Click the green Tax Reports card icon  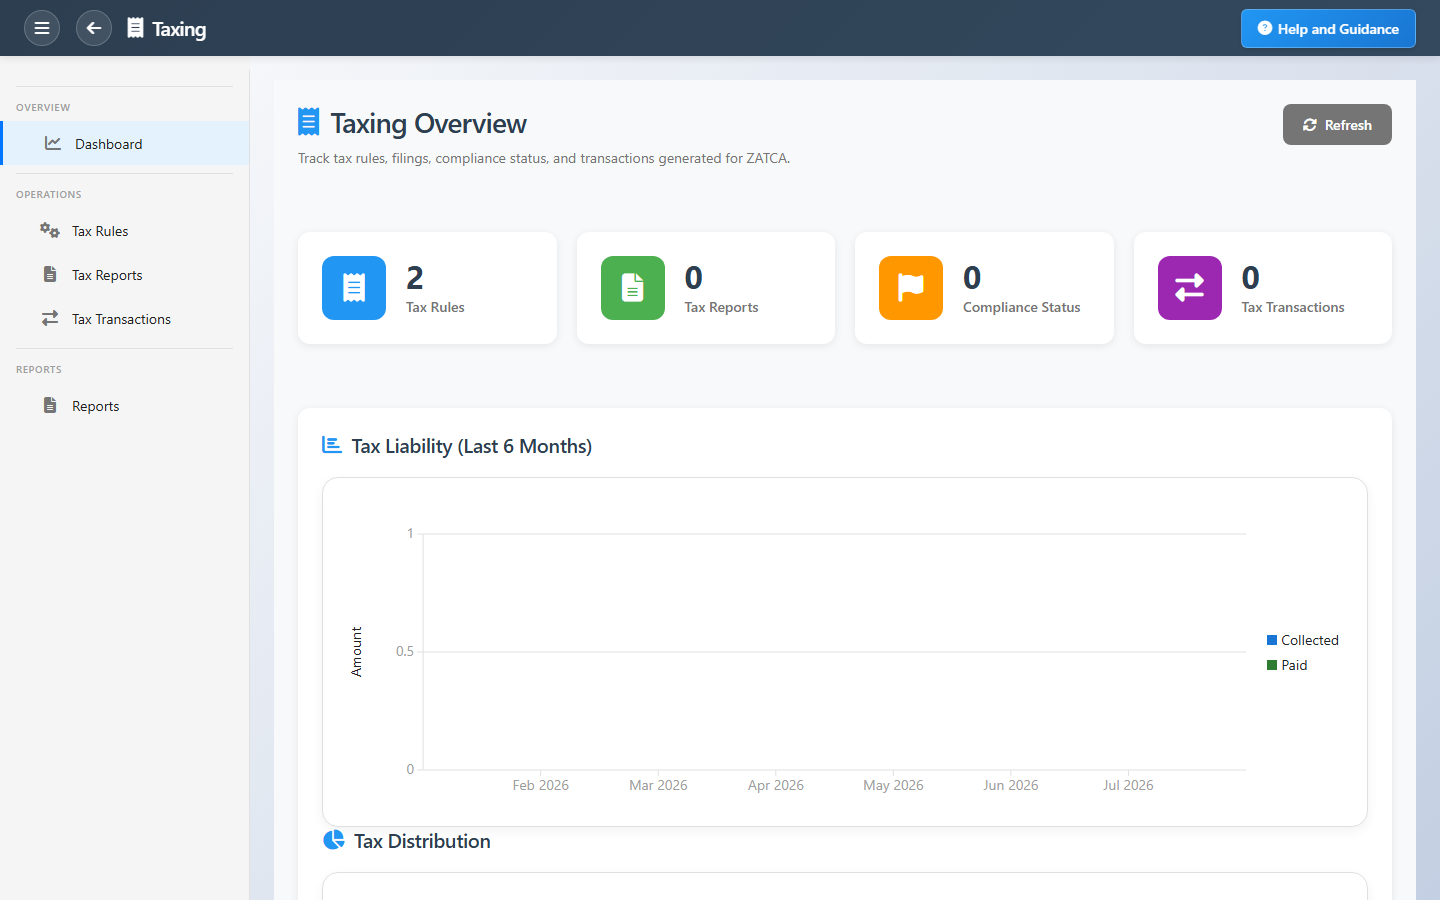coord(633,288)
